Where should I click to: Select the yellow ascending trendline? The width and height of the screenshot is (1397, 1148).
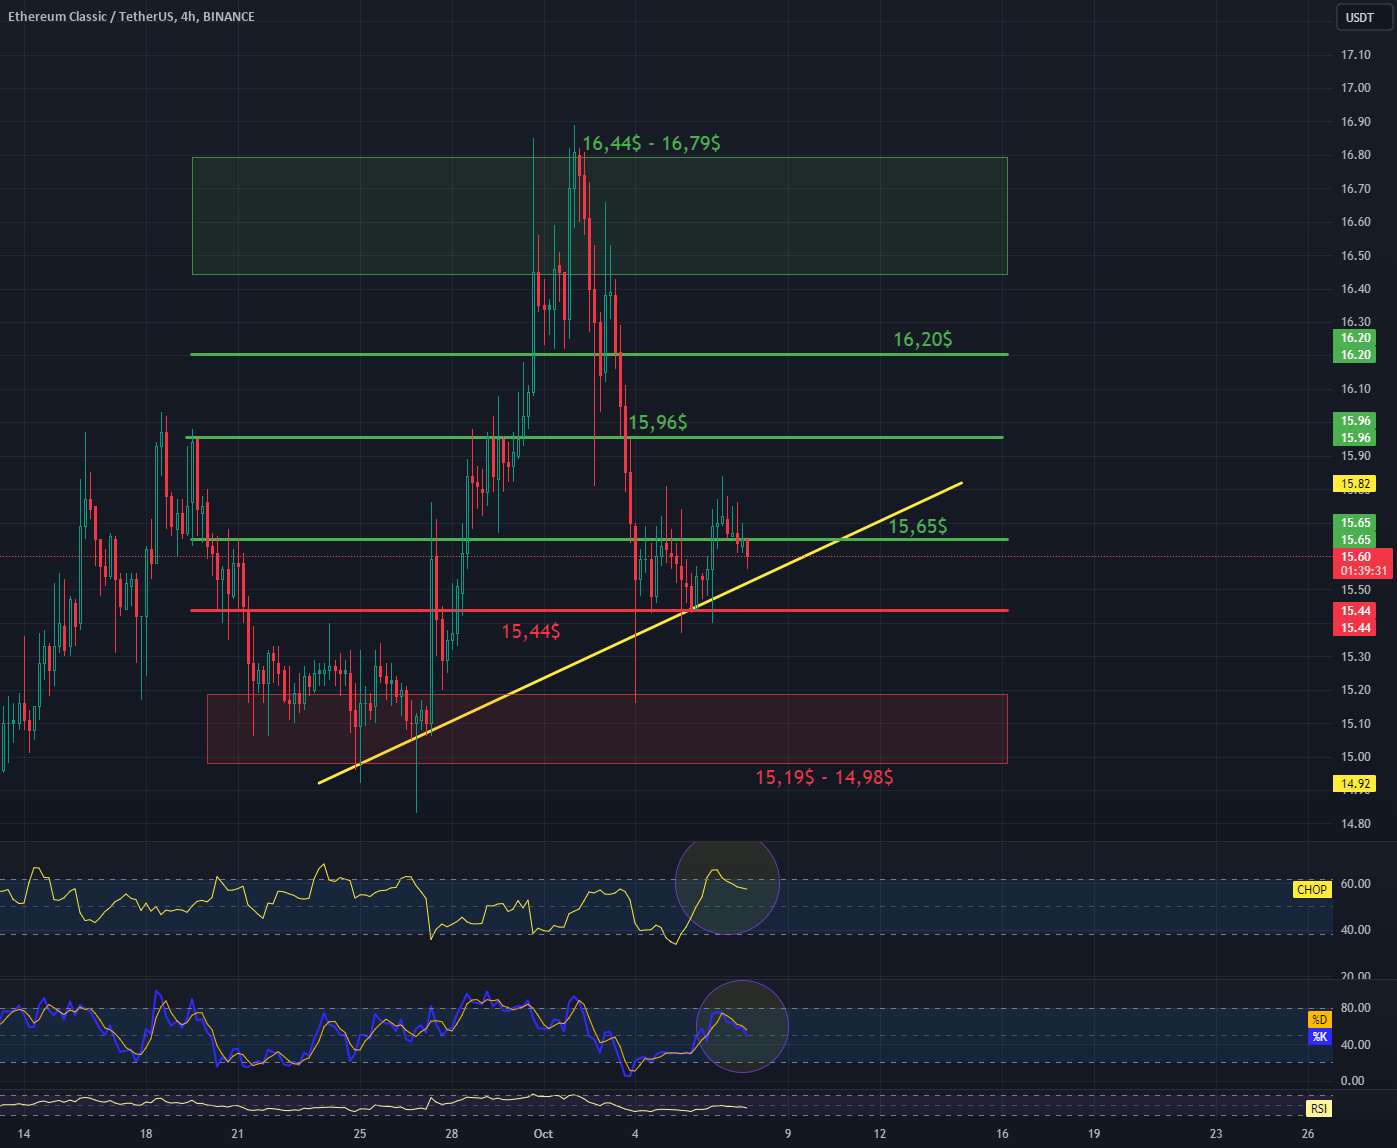[x=640, y=632]
